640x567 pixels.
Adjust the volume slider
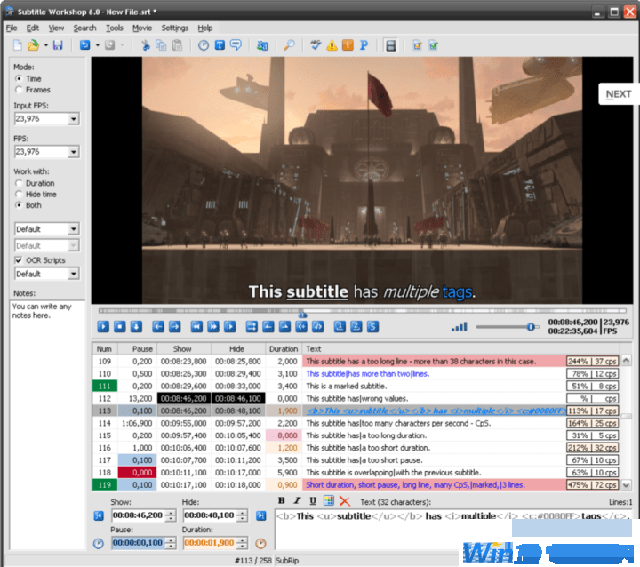531,326
